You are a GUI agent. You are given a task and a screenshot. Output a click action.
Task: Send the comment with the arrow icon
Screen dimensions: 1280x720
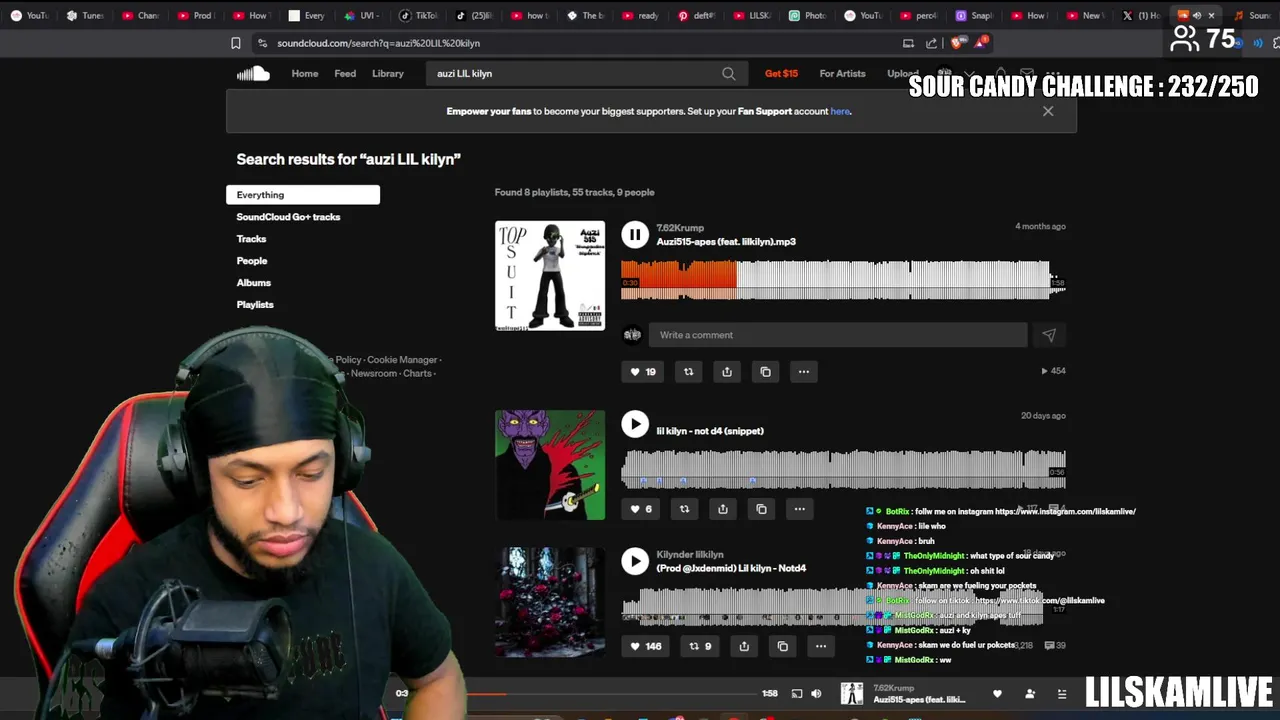tap(1049, 335)
